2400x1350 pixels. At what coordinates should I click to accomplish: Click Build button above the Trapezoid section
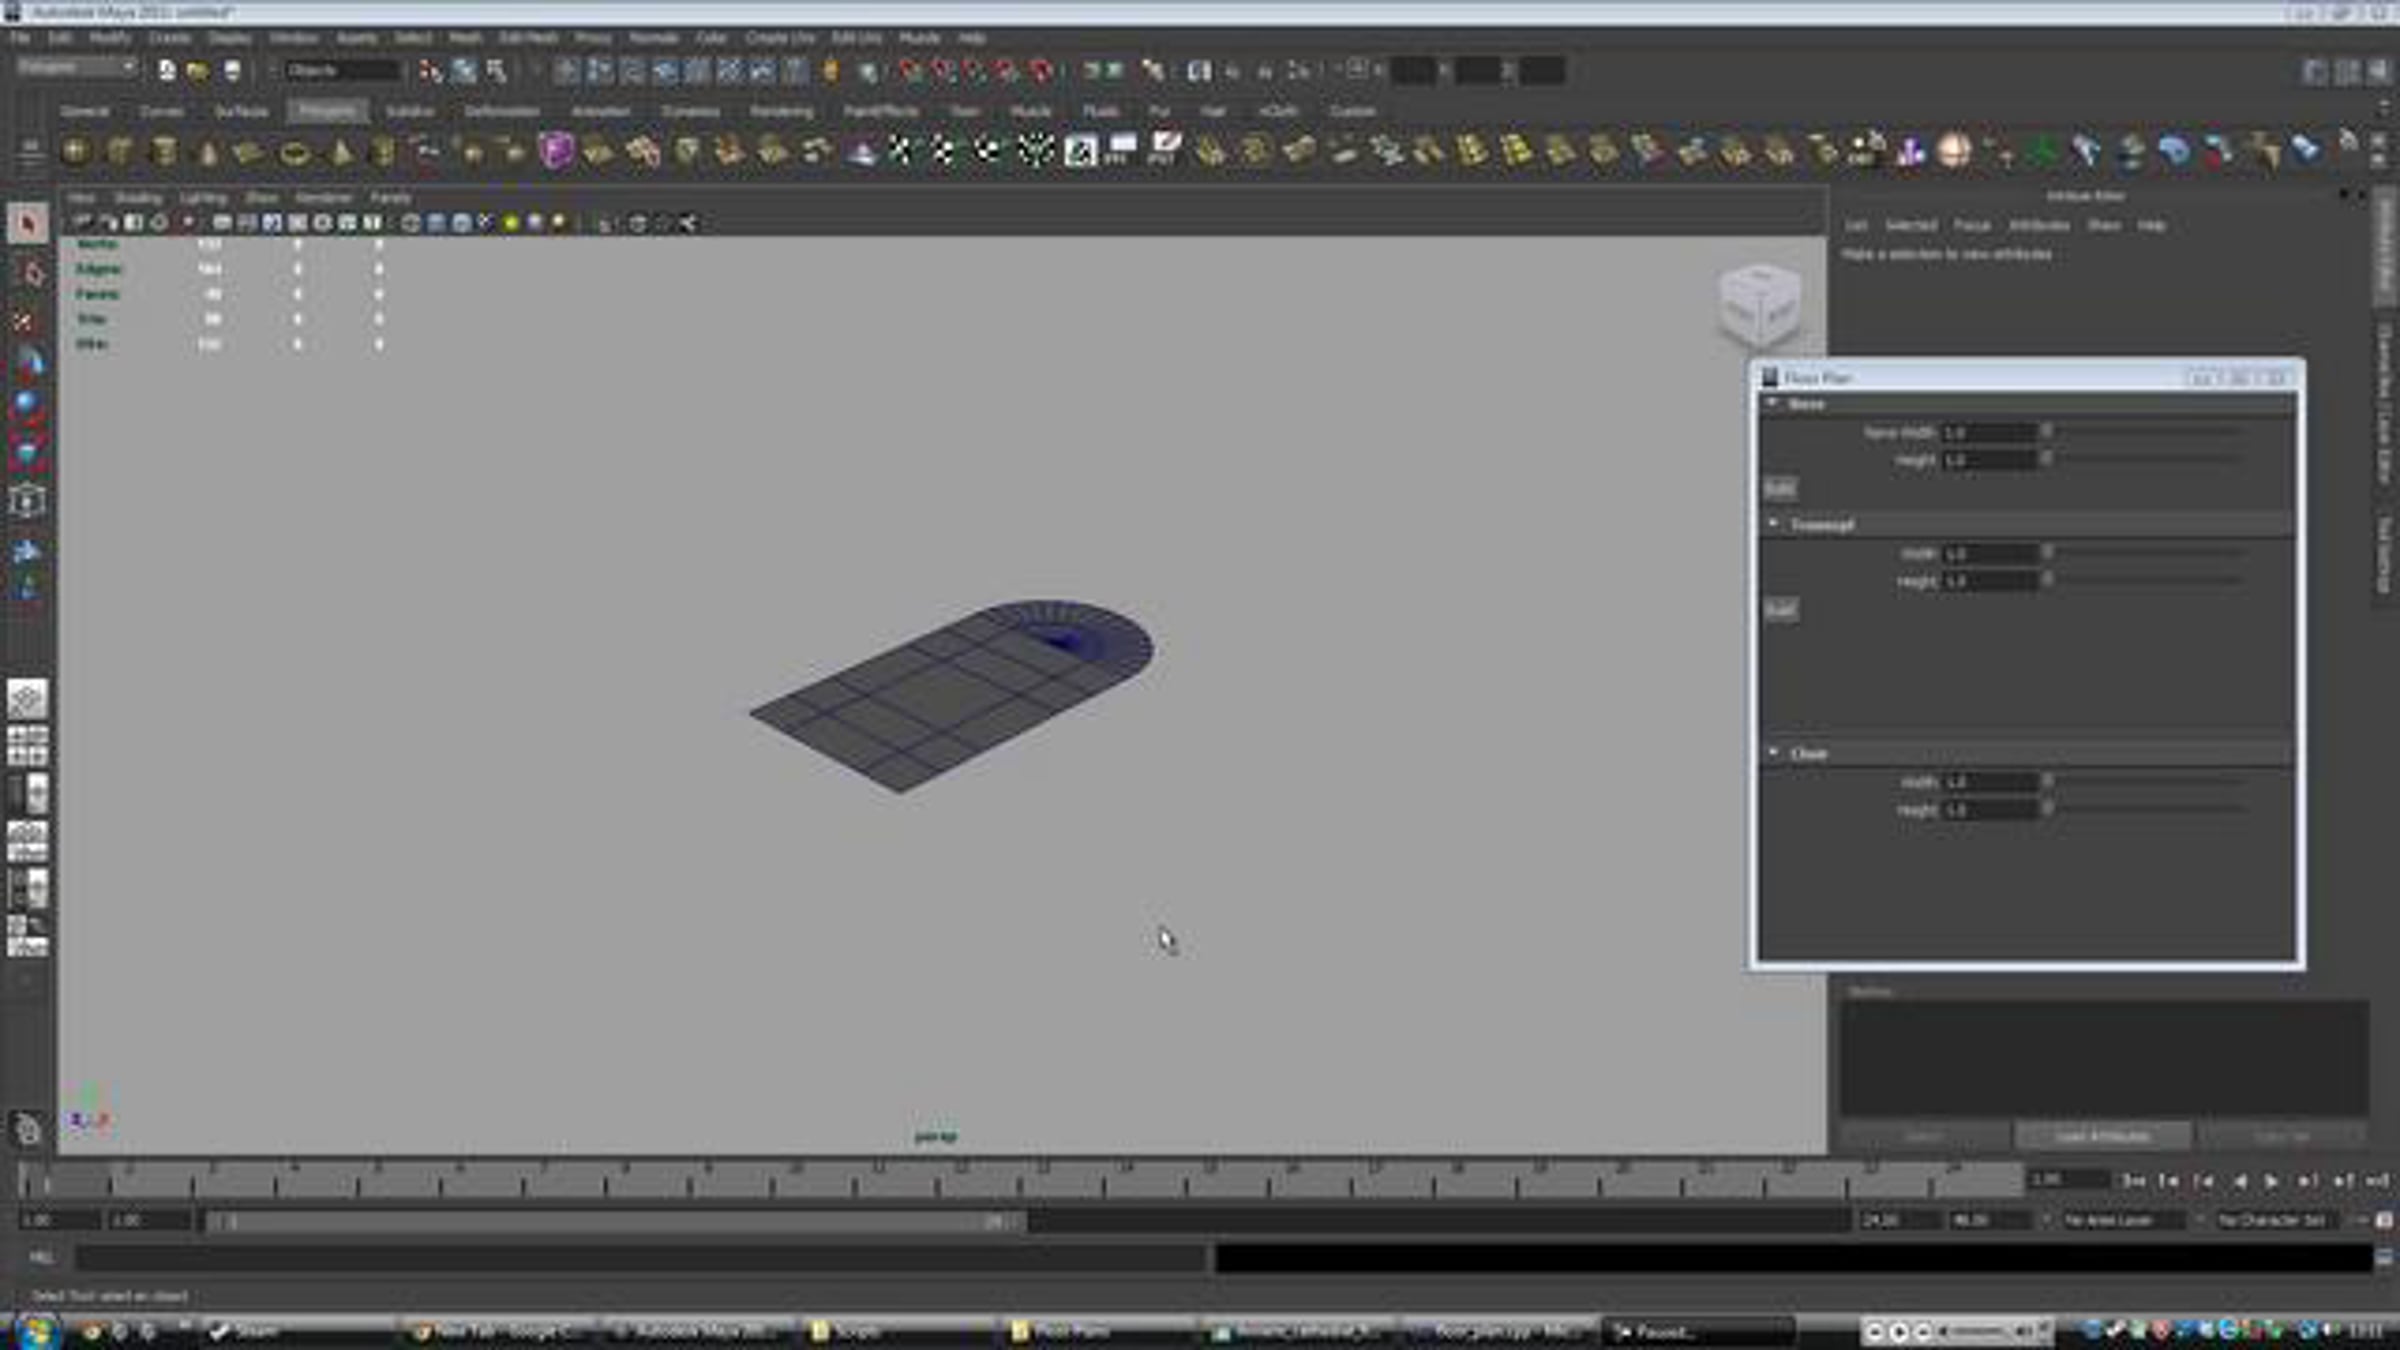coord(1780,488)
